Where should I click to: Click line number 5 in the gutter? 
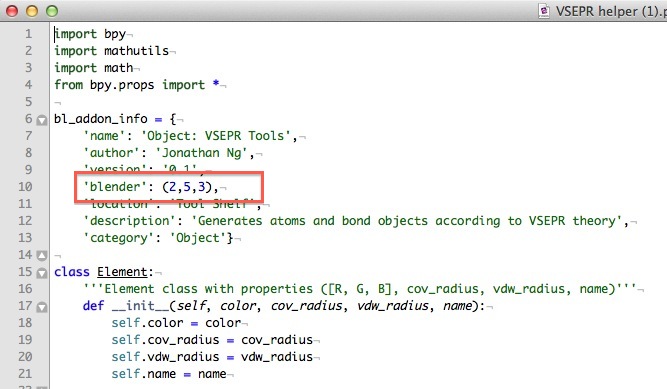[x=29, y=102]
